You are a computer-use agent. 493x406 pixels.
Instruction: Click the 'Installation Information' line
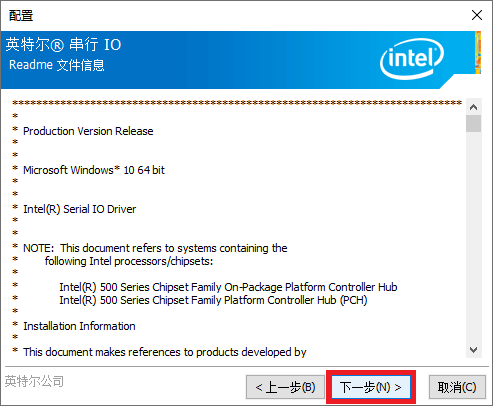pyautogui.click(x=79, y=326)
